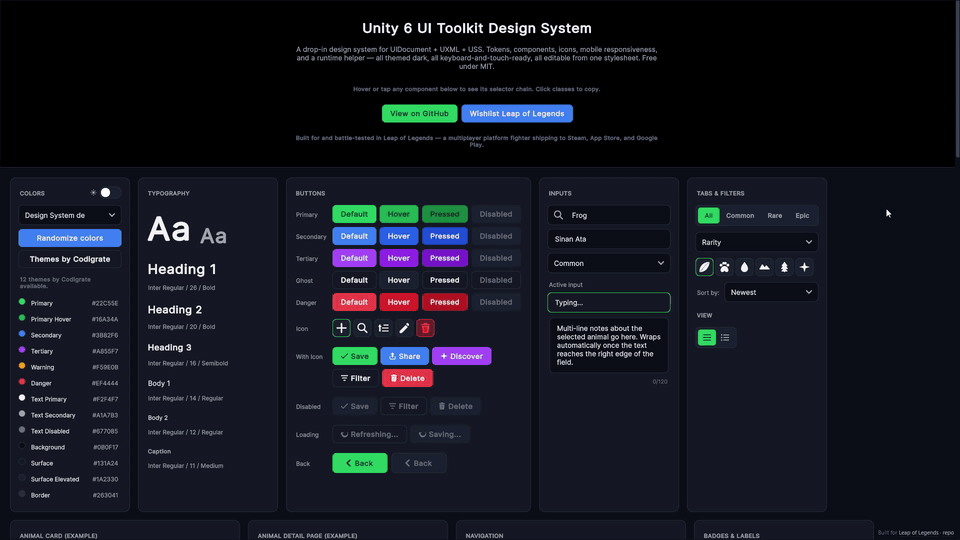
Task: Click the Refreshing loading button
Action: pos(369,435)
